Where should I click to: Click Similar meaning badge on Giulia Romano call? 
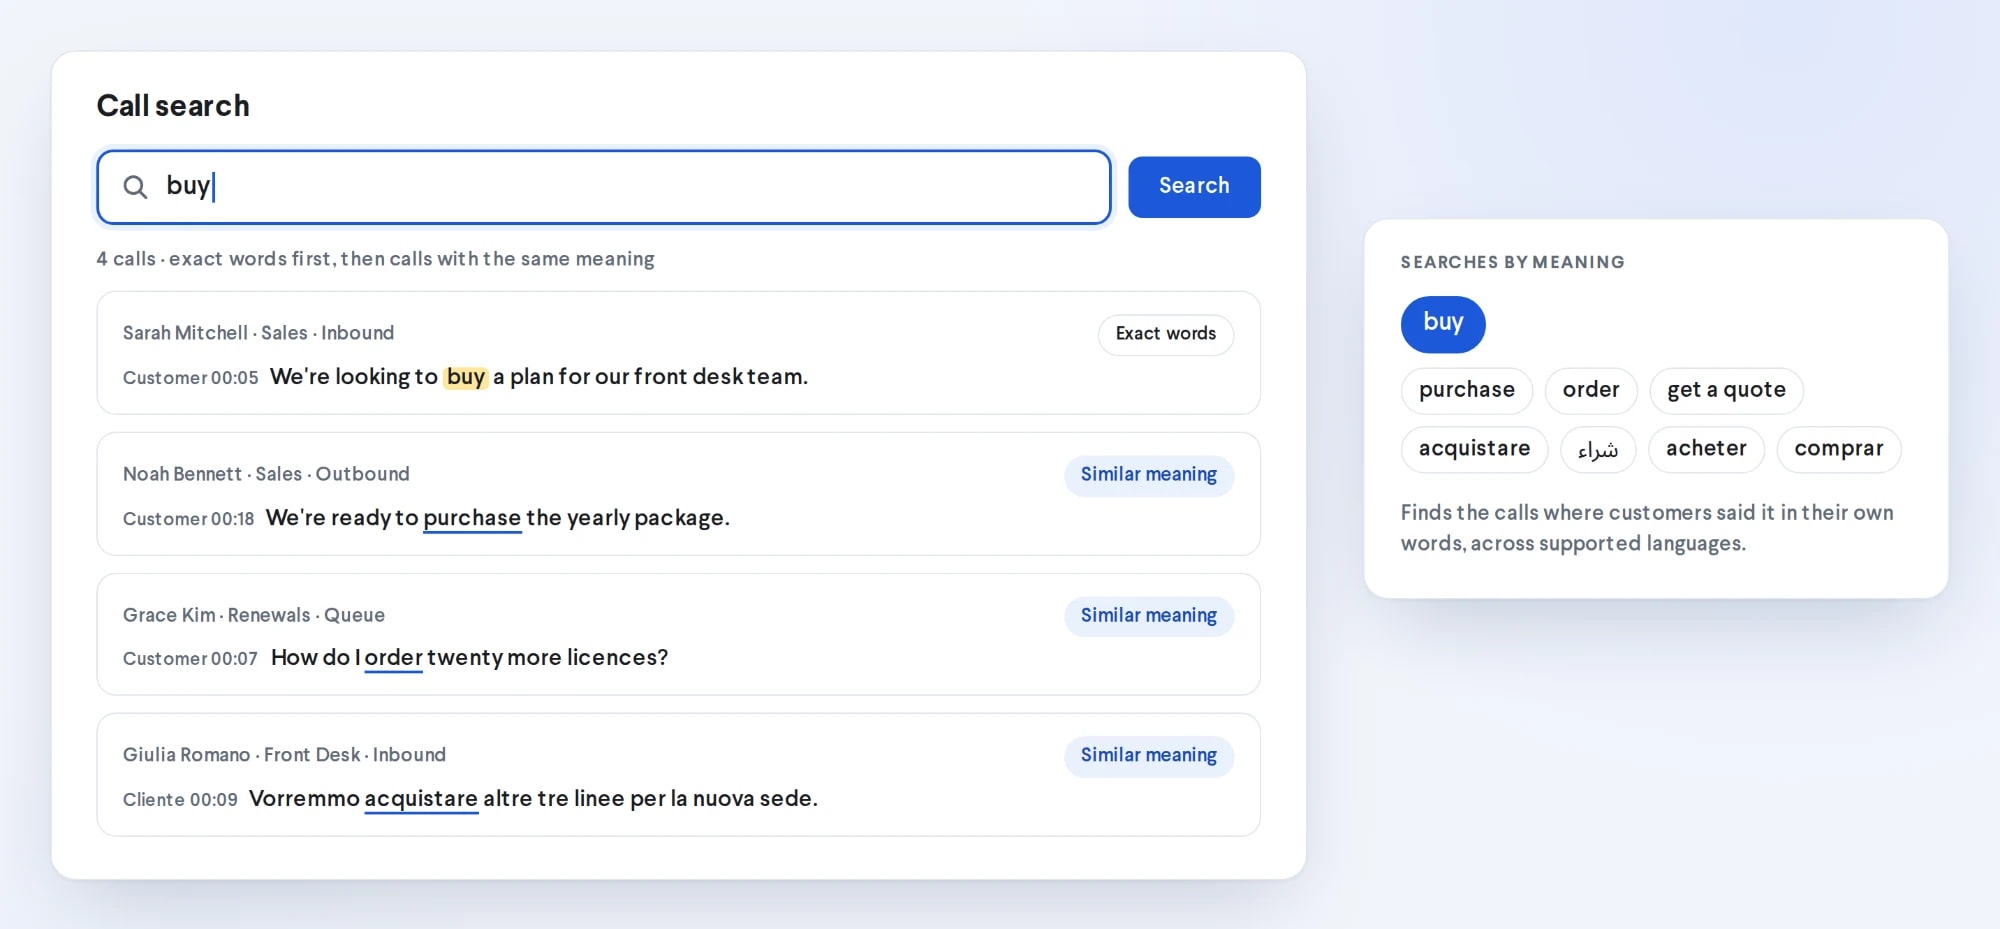click(x=1149, y=756)
